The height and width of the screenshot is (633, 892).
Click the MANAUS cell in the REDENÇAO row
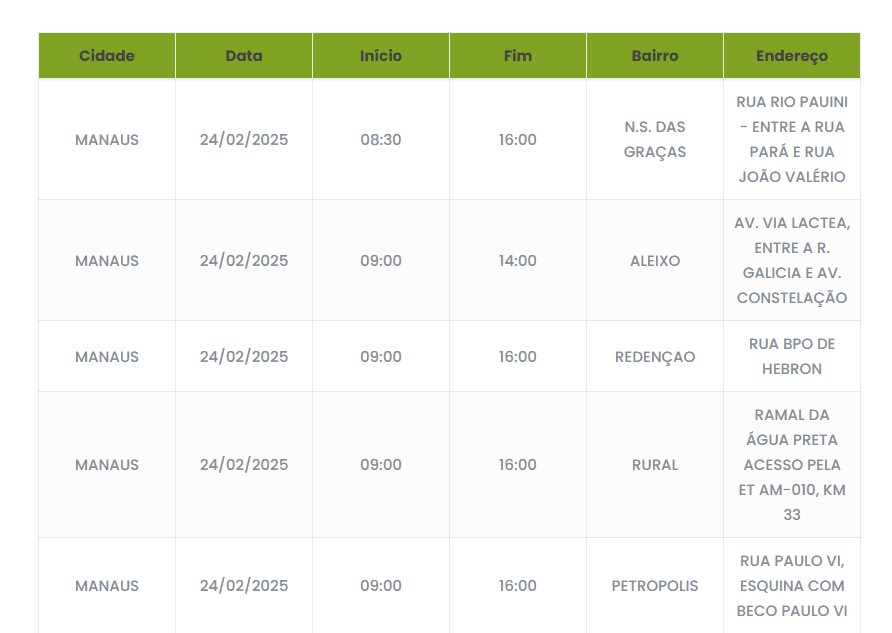[107, 357]
